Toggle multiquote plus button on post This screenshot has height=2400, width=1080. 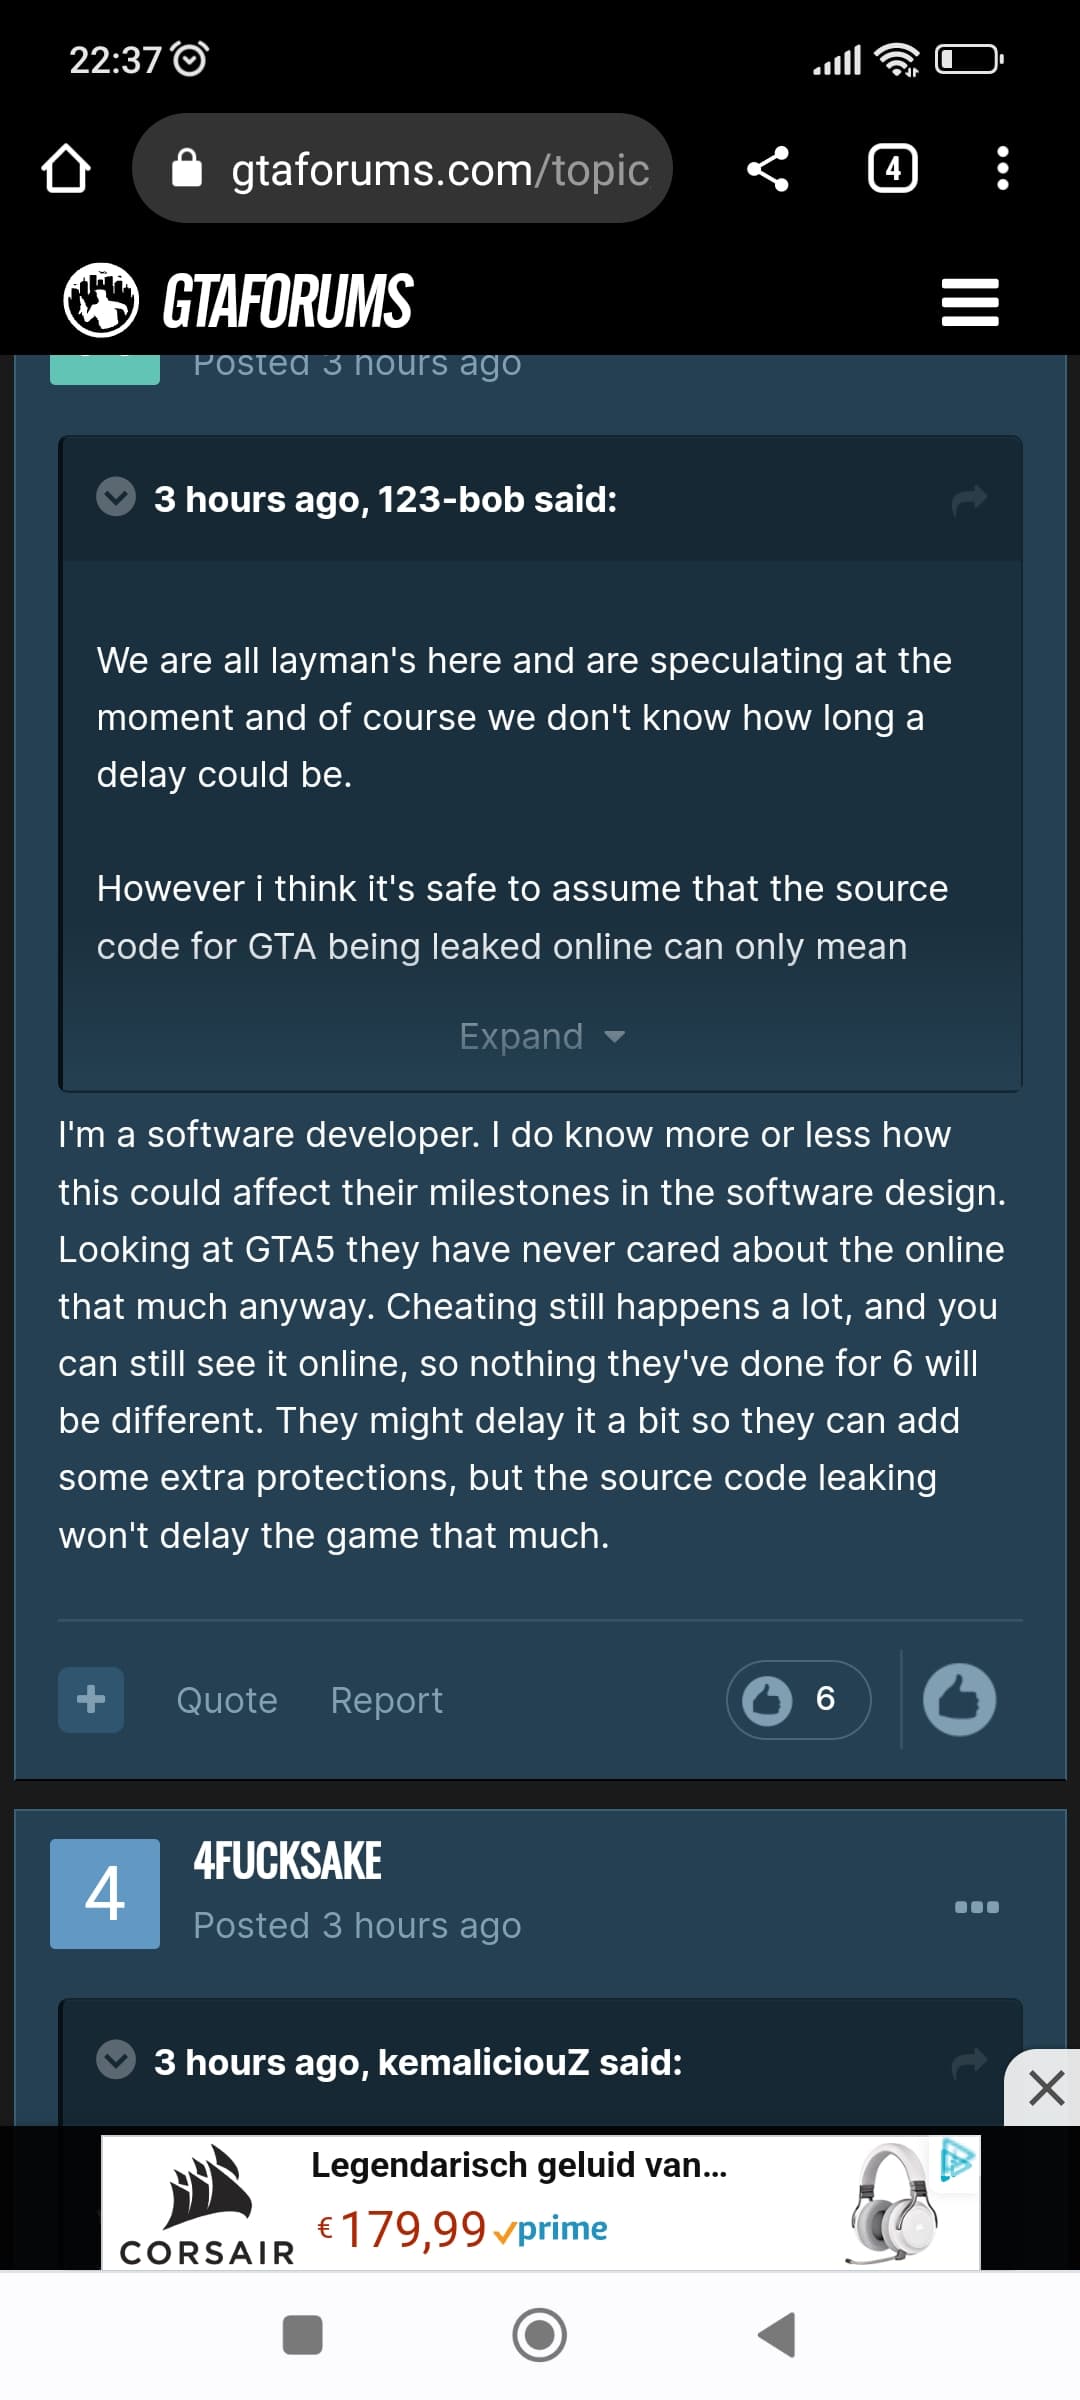coord(91,1699)
